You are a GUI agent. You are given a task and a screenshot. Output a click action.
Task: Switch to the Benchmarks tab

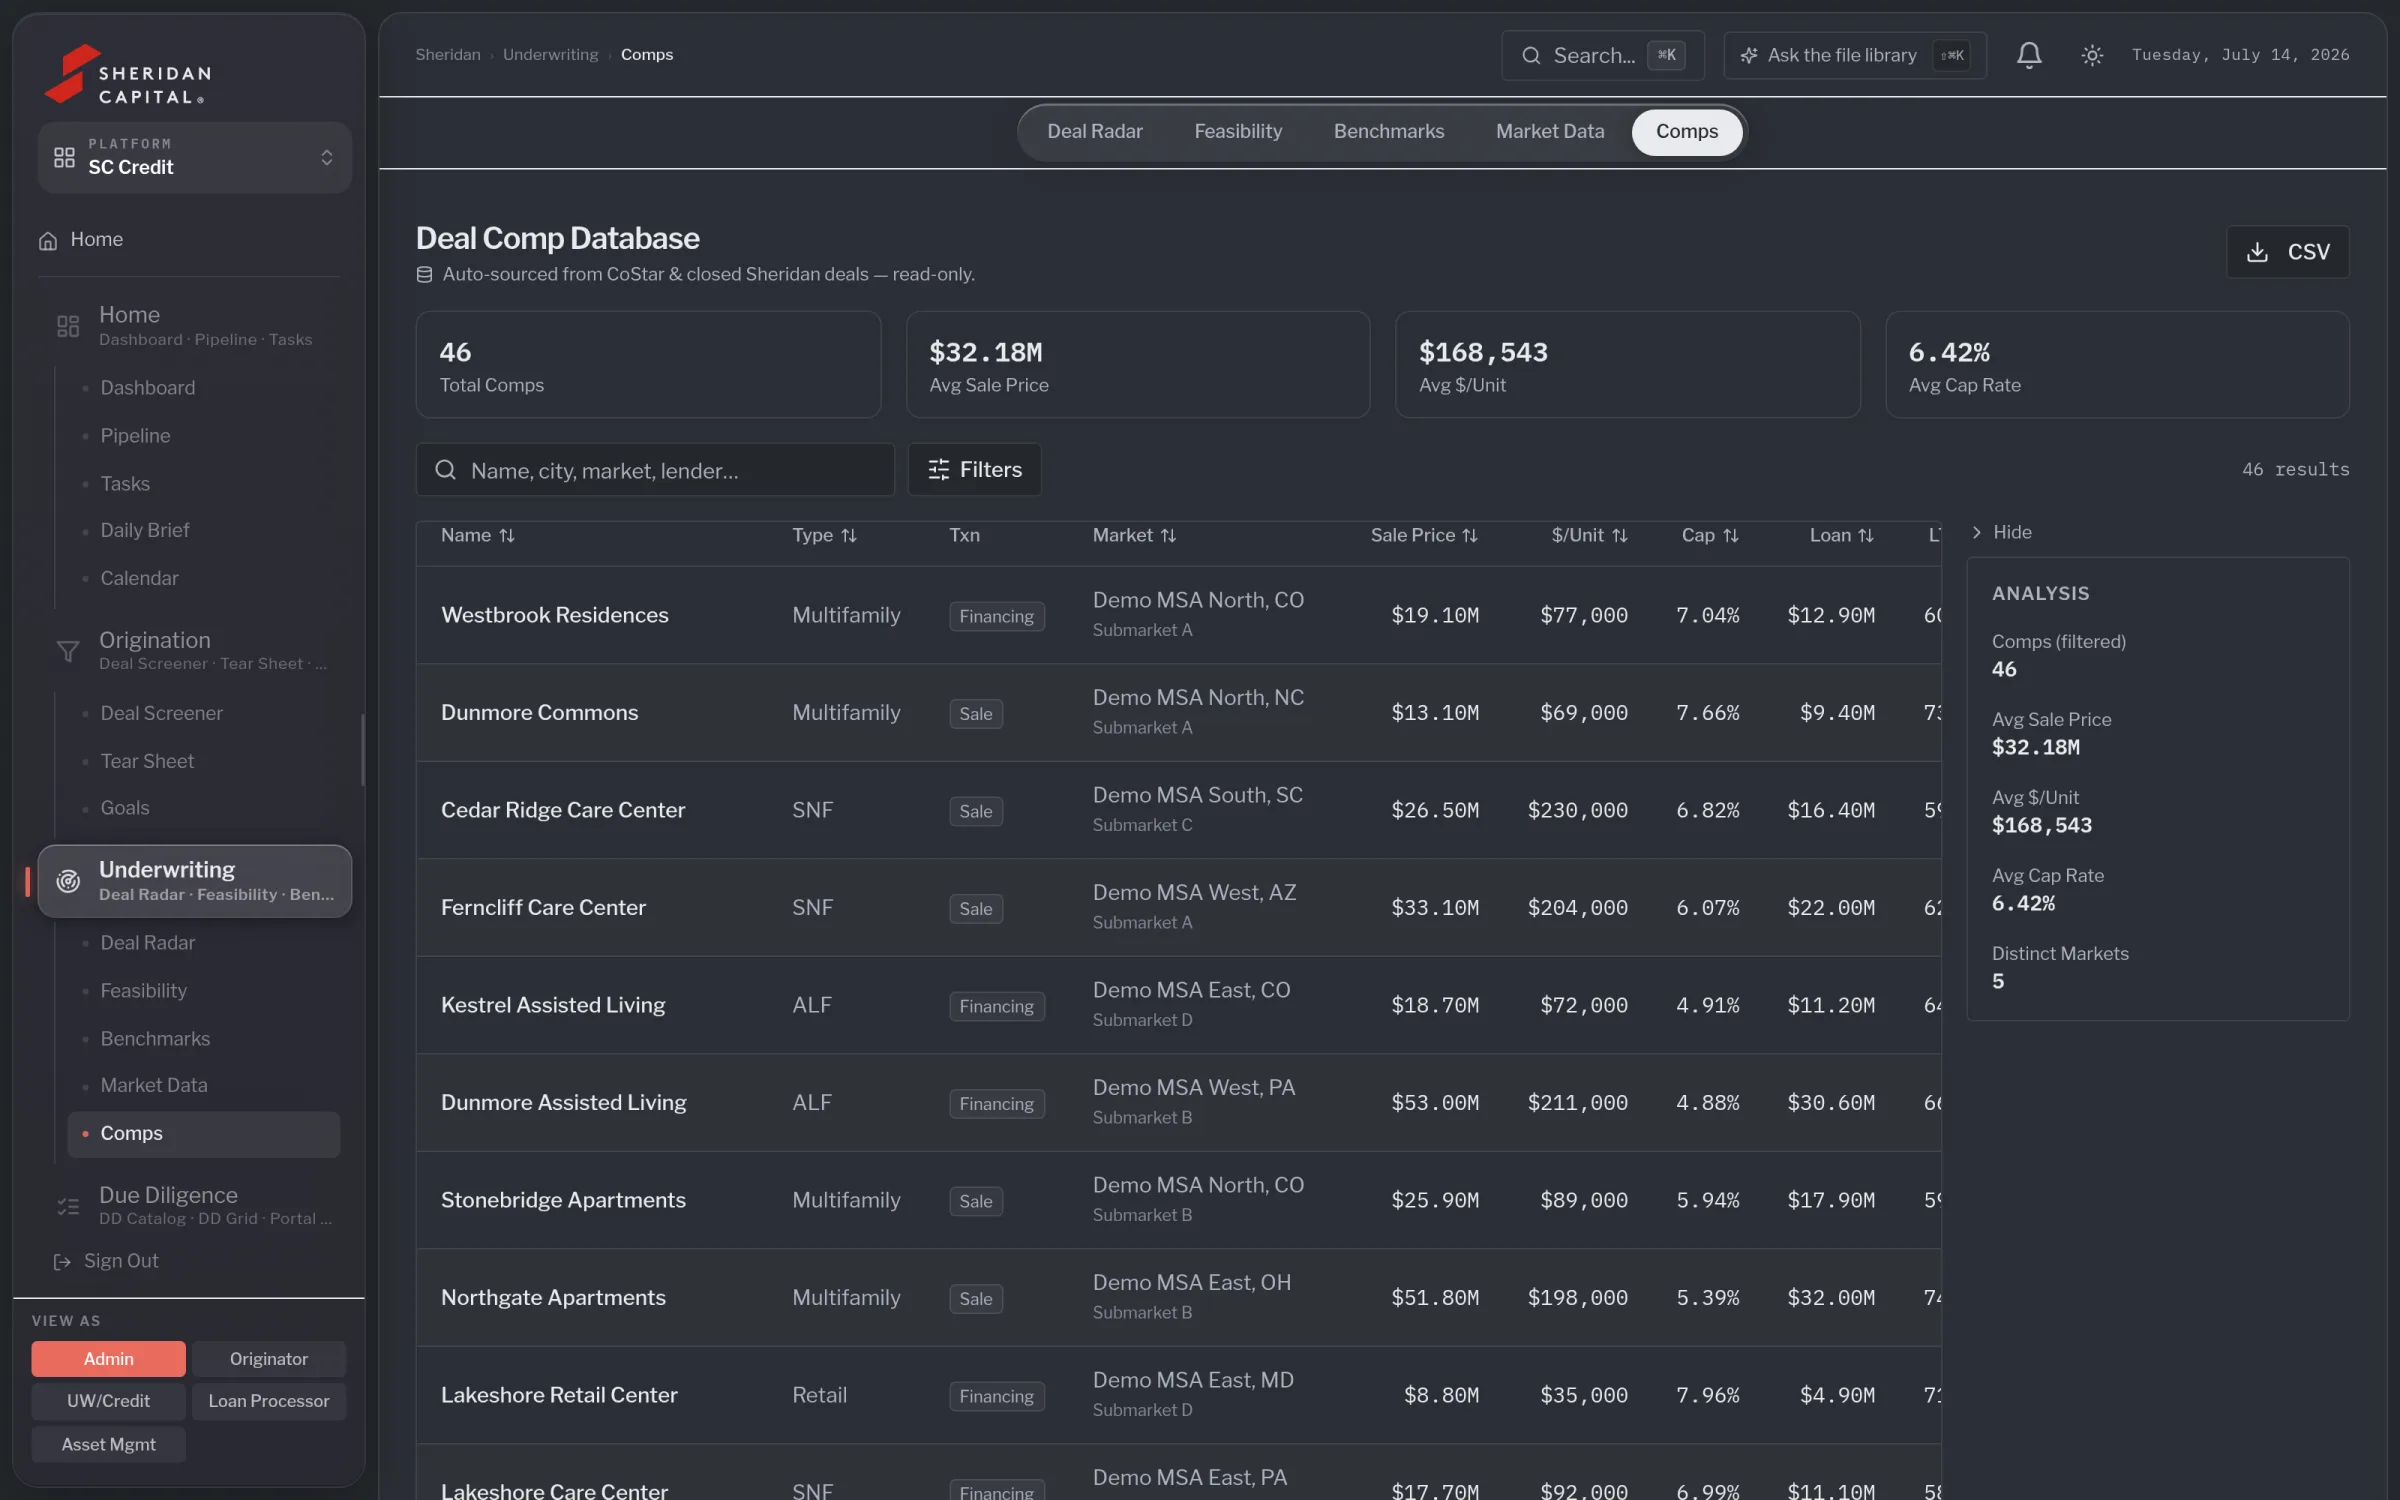(1388, 132)
